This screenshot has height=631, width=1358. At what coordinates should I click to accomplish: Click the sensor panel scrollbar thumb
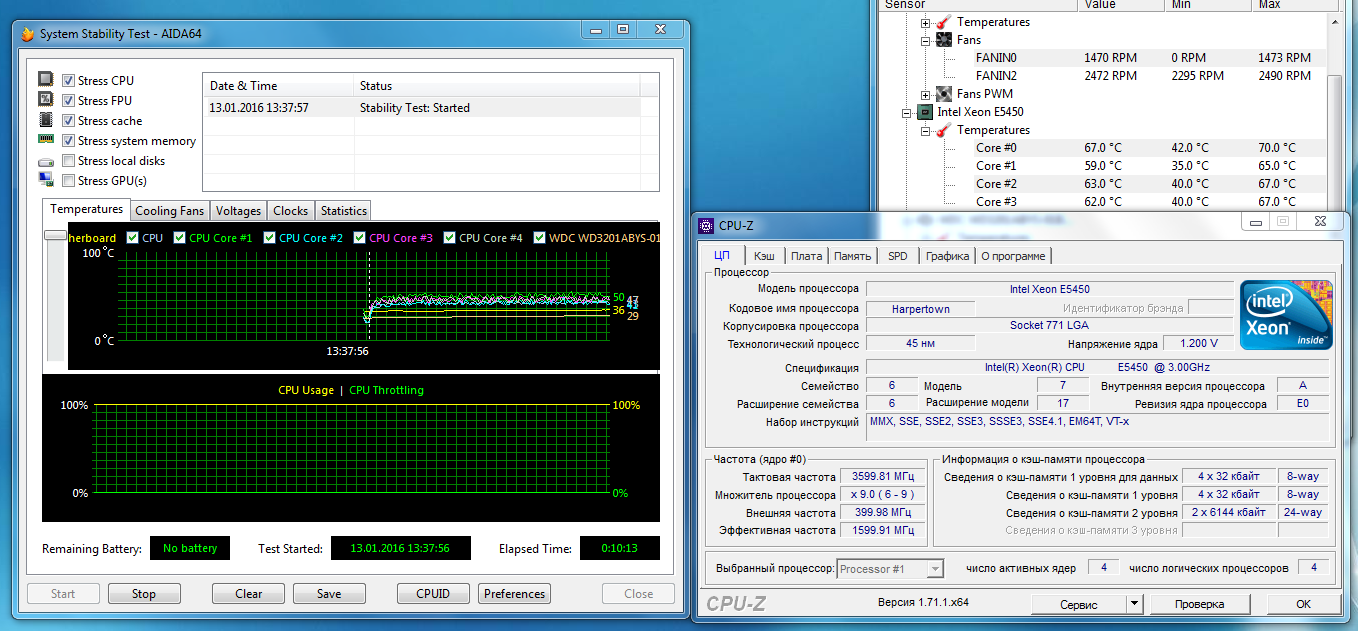[x=1333, y=145]
